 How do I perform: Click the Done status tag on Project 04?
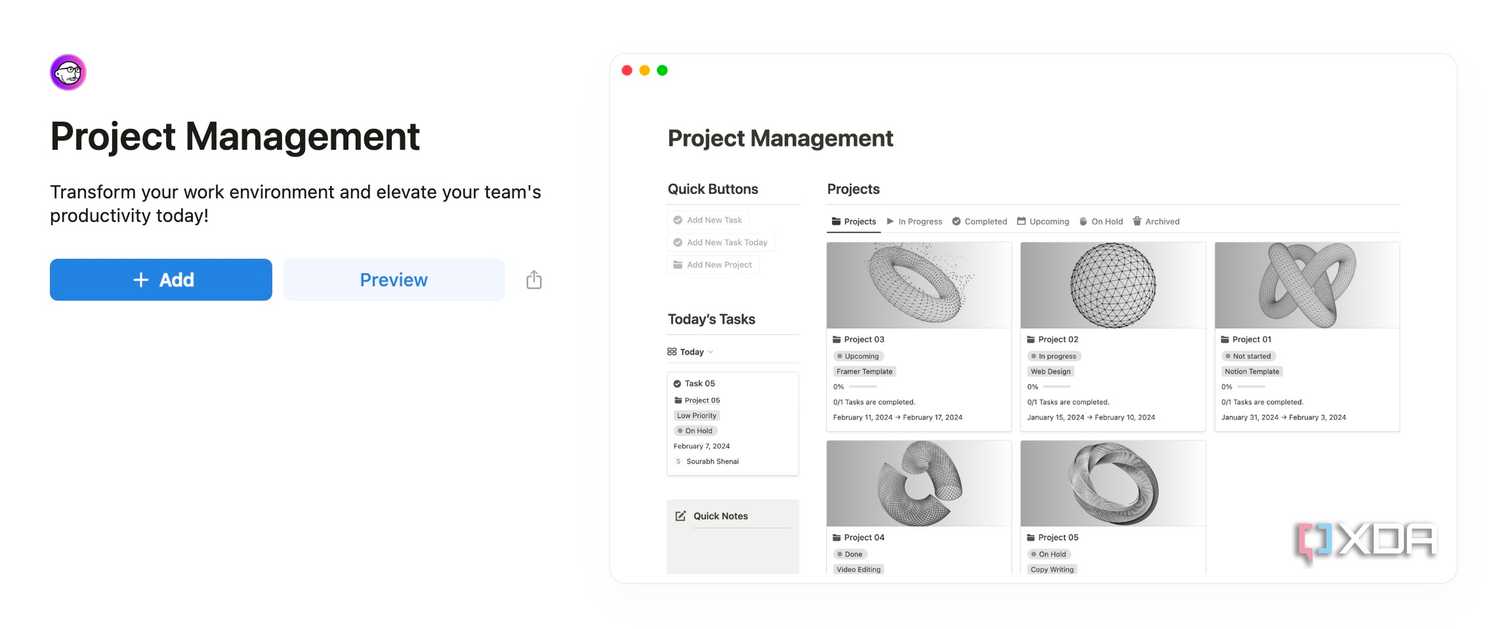850,554
